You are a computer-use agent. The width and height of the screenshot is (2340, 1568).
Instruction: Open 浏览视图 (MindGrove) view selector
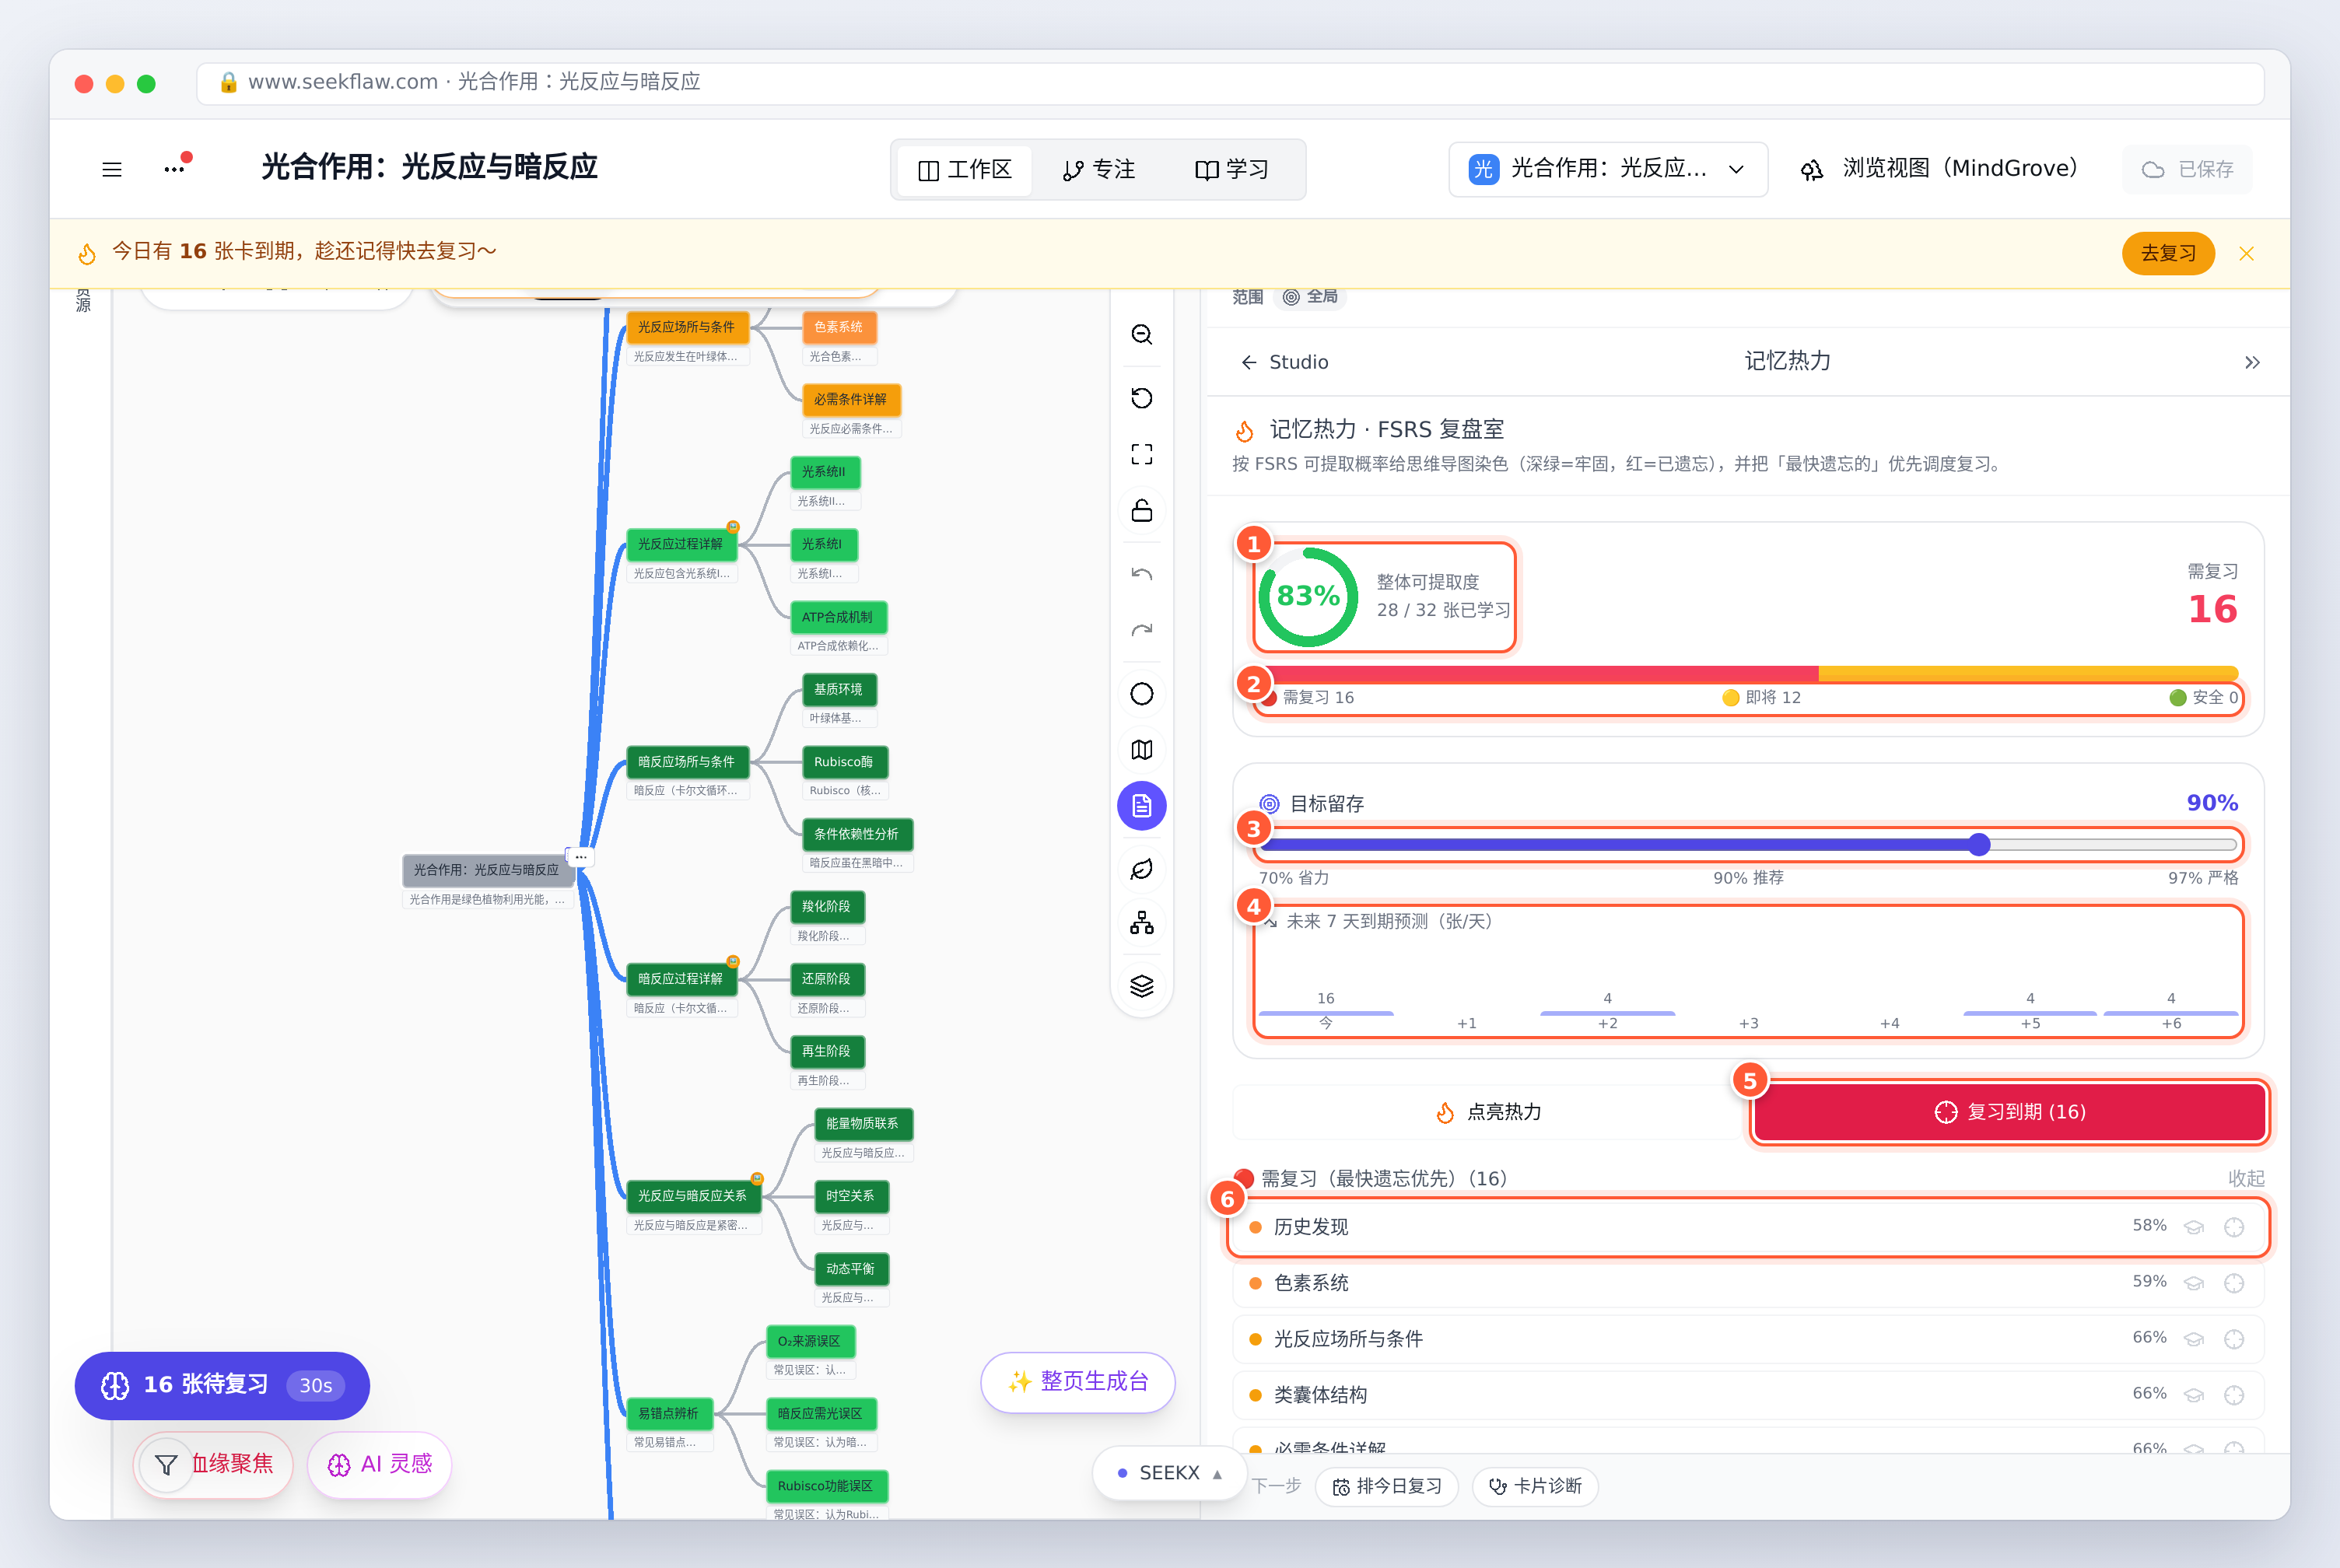[x=1938, y=169]
